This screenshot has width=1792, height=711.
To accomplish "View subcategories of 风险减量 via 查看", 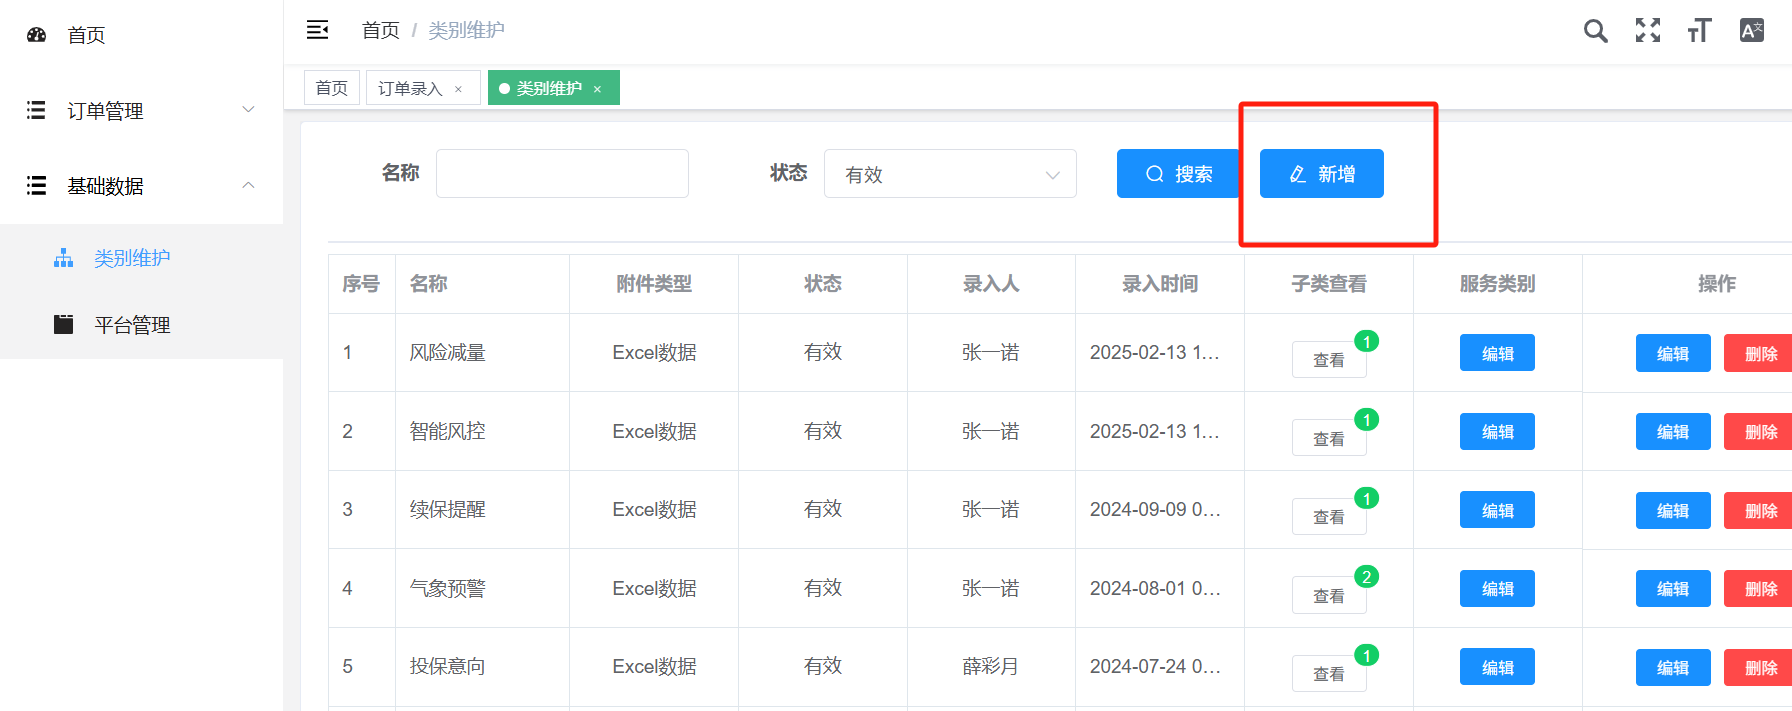I will pos(1329,360).
